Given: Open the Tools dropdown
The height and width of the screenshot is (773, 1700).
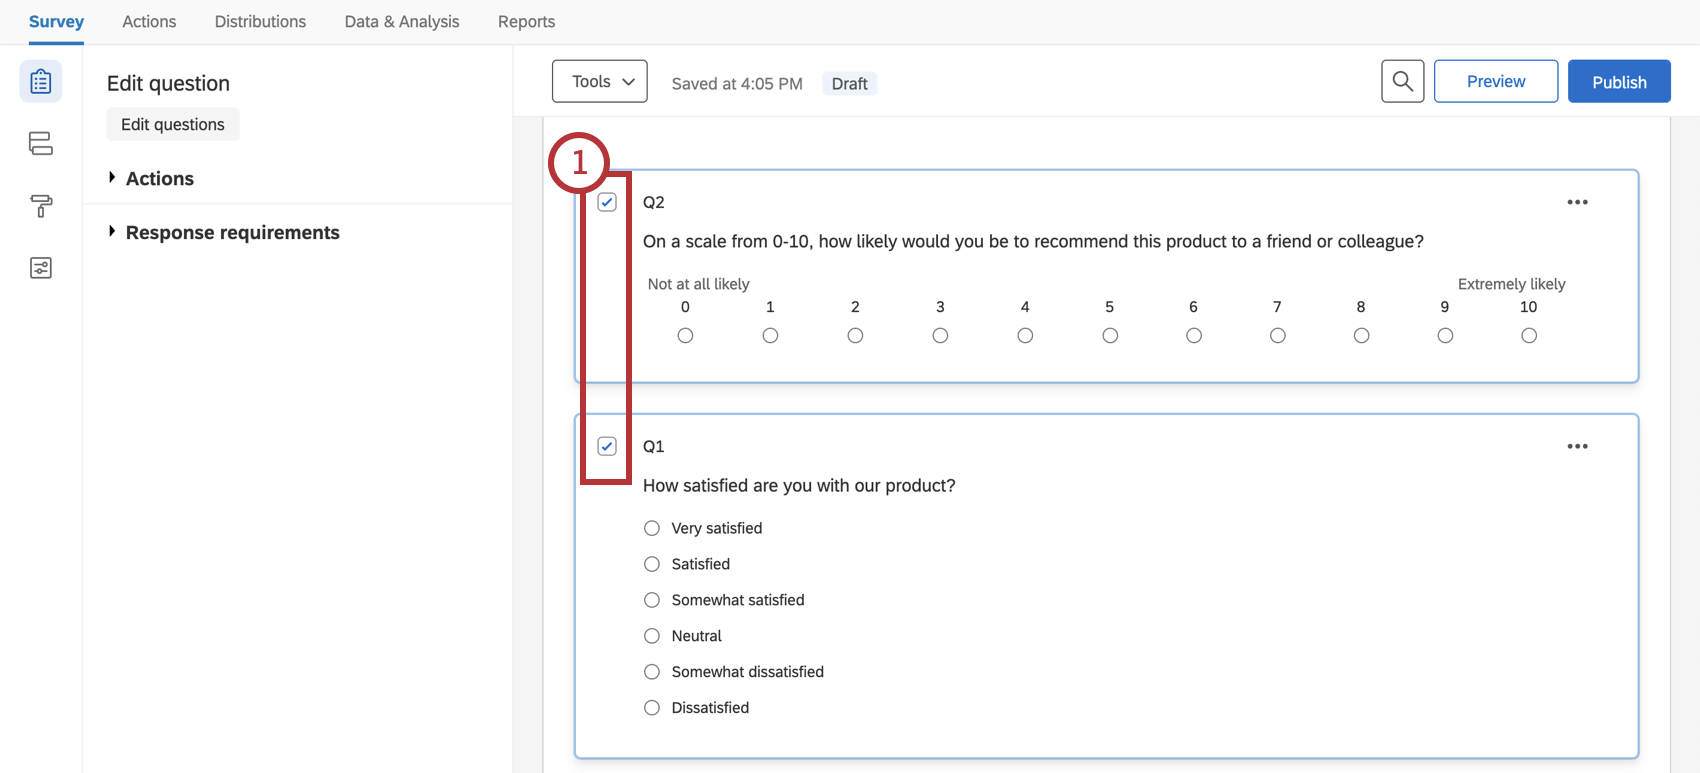Looking at the screenshot, I should click(600, 82).
